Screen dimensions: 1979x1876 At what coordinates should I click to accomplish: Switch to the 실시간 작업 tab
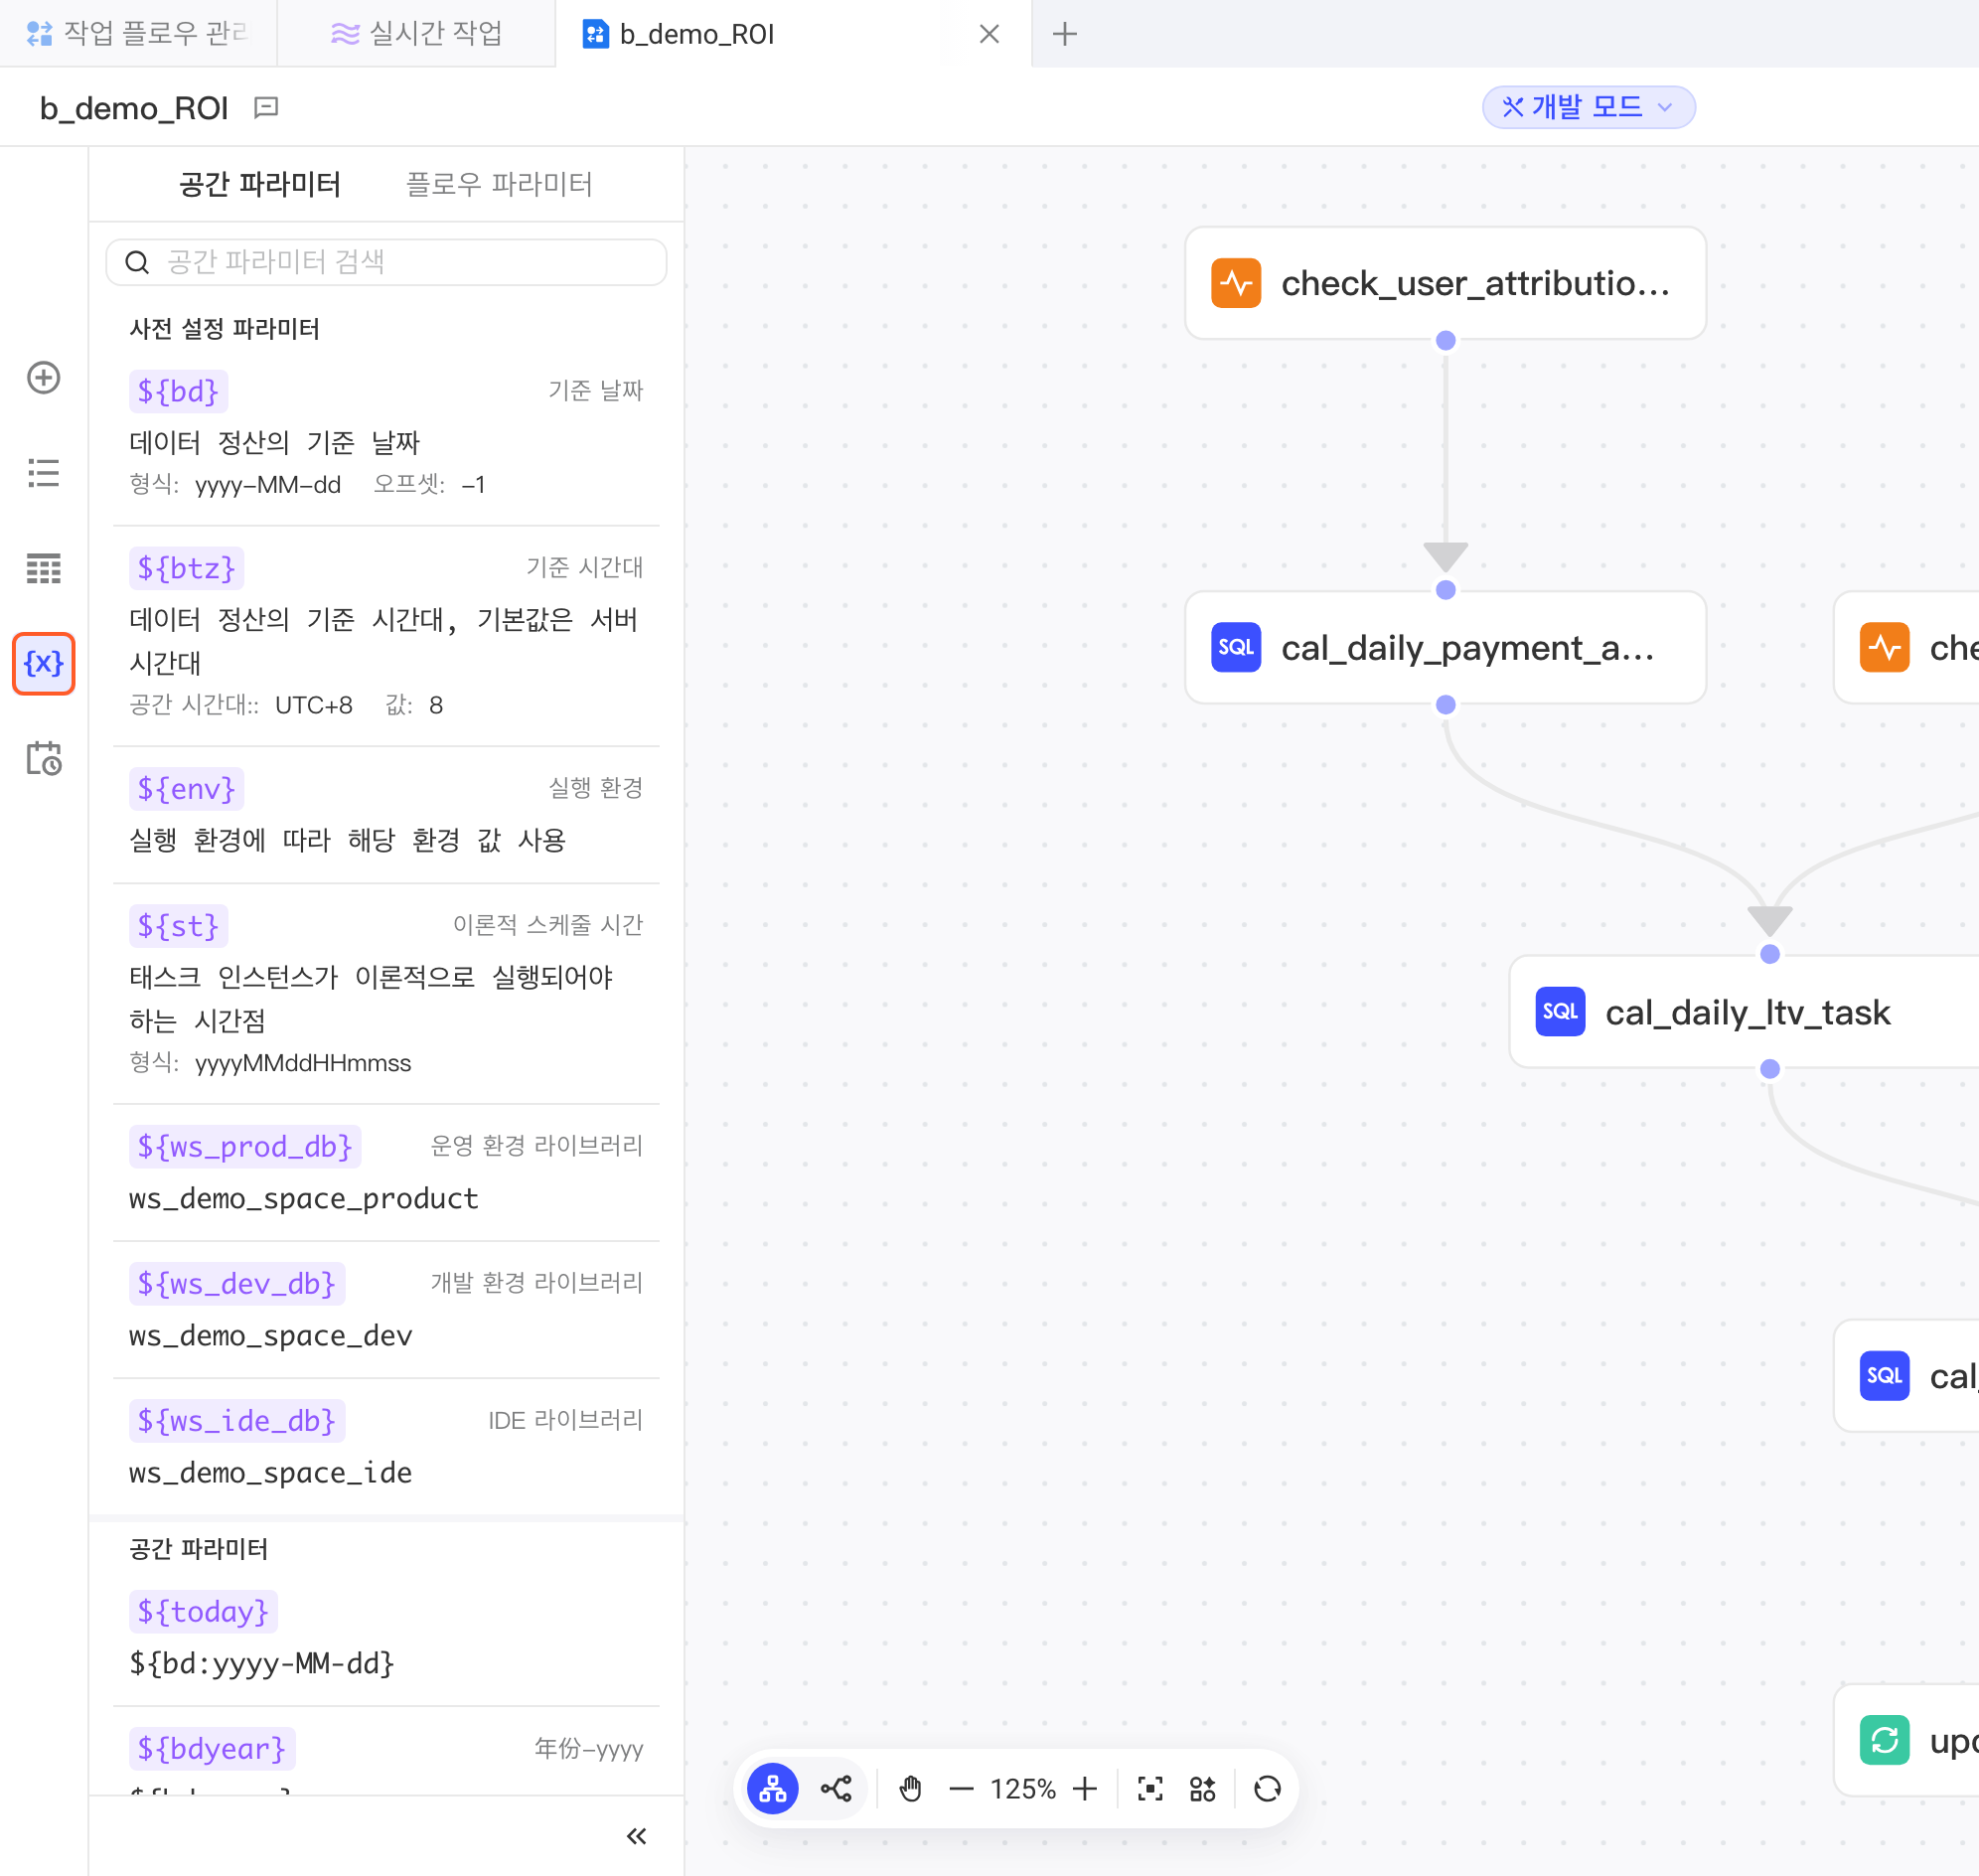[416, 33]
